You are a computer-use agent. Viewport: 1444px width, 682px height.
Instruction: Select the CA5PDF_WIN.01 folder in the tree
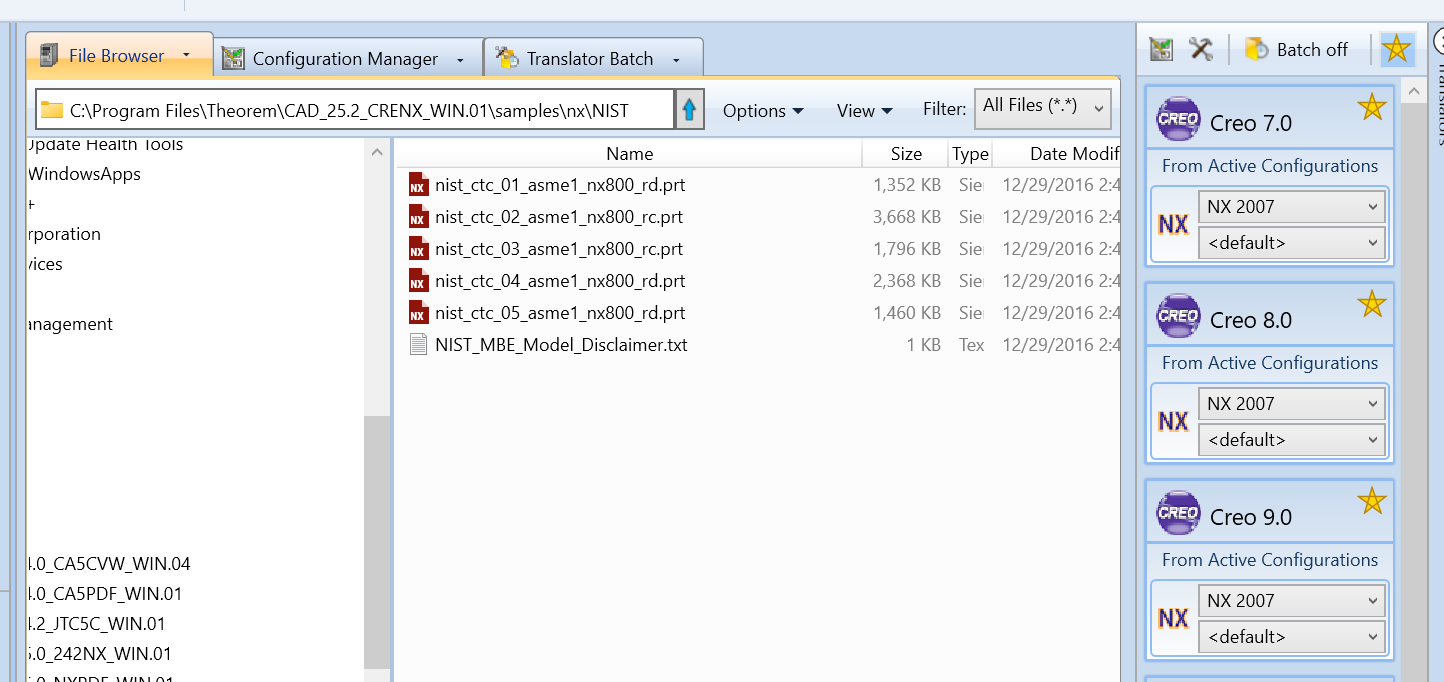click(x=105, y=594)
